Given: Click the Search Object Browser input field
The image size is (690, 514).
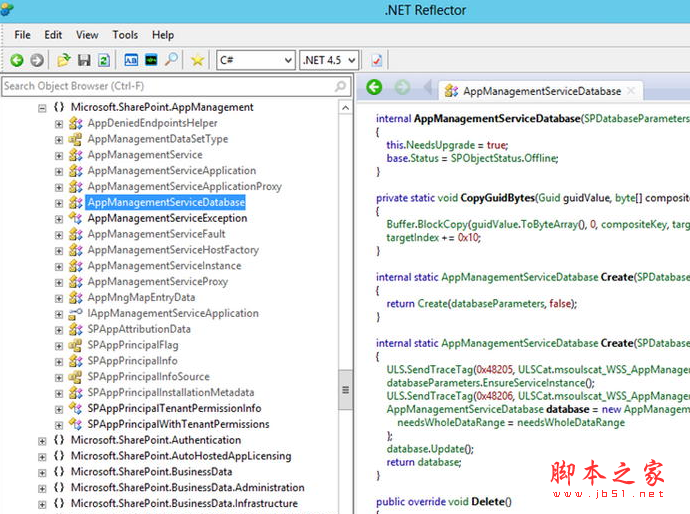Looking at the screenshot, I should pyautogui.click(x=170, y=86).
